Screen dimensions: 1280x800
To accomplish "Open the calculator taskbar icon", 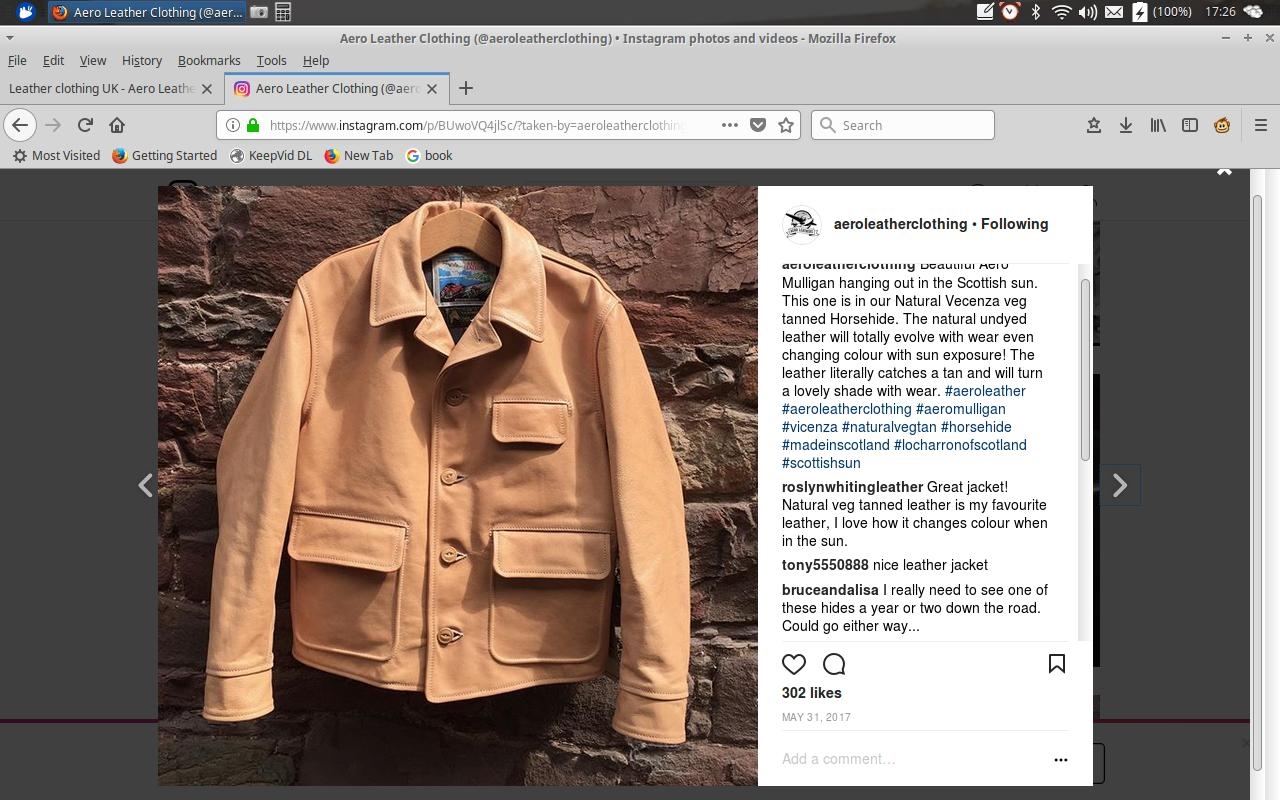I will pos(283,12).
